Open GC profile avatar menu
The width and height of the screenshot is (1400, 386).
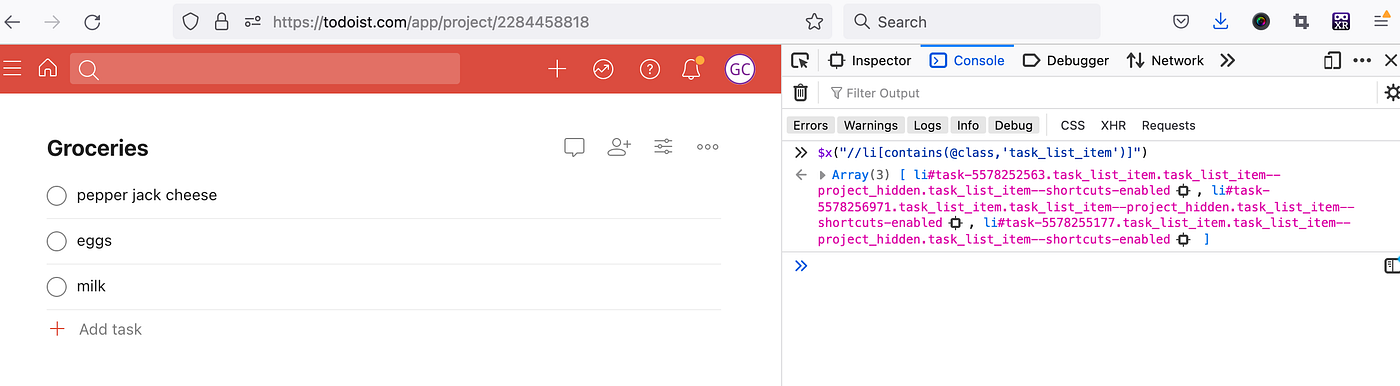[740, 68]
